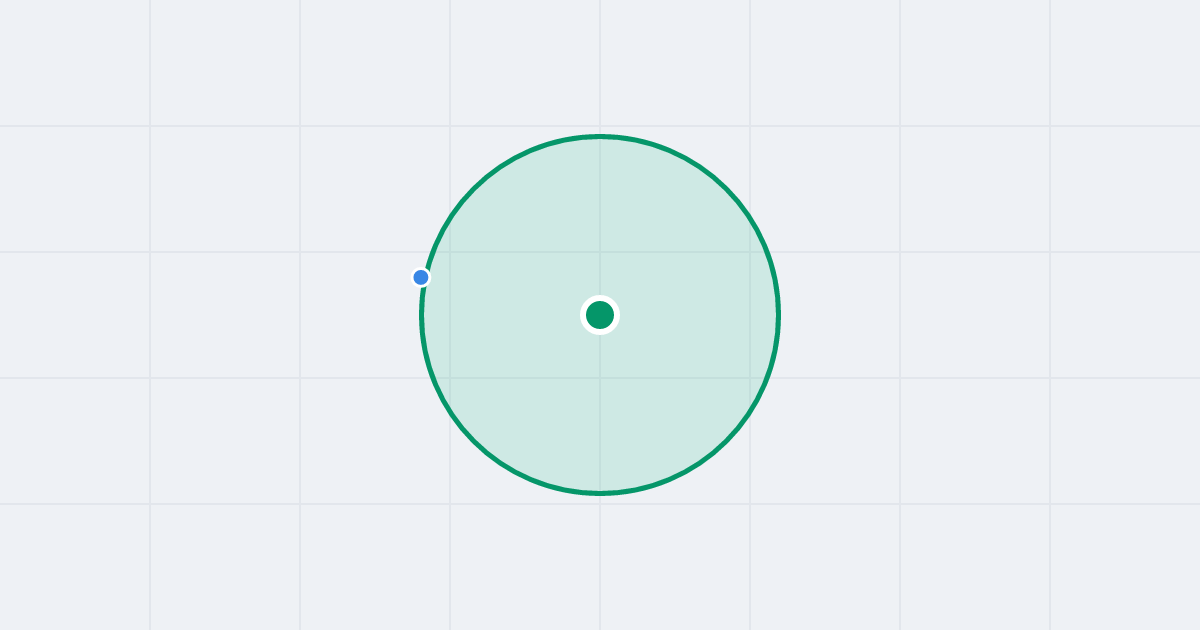Click the bottommost point of the green outline

600,493
